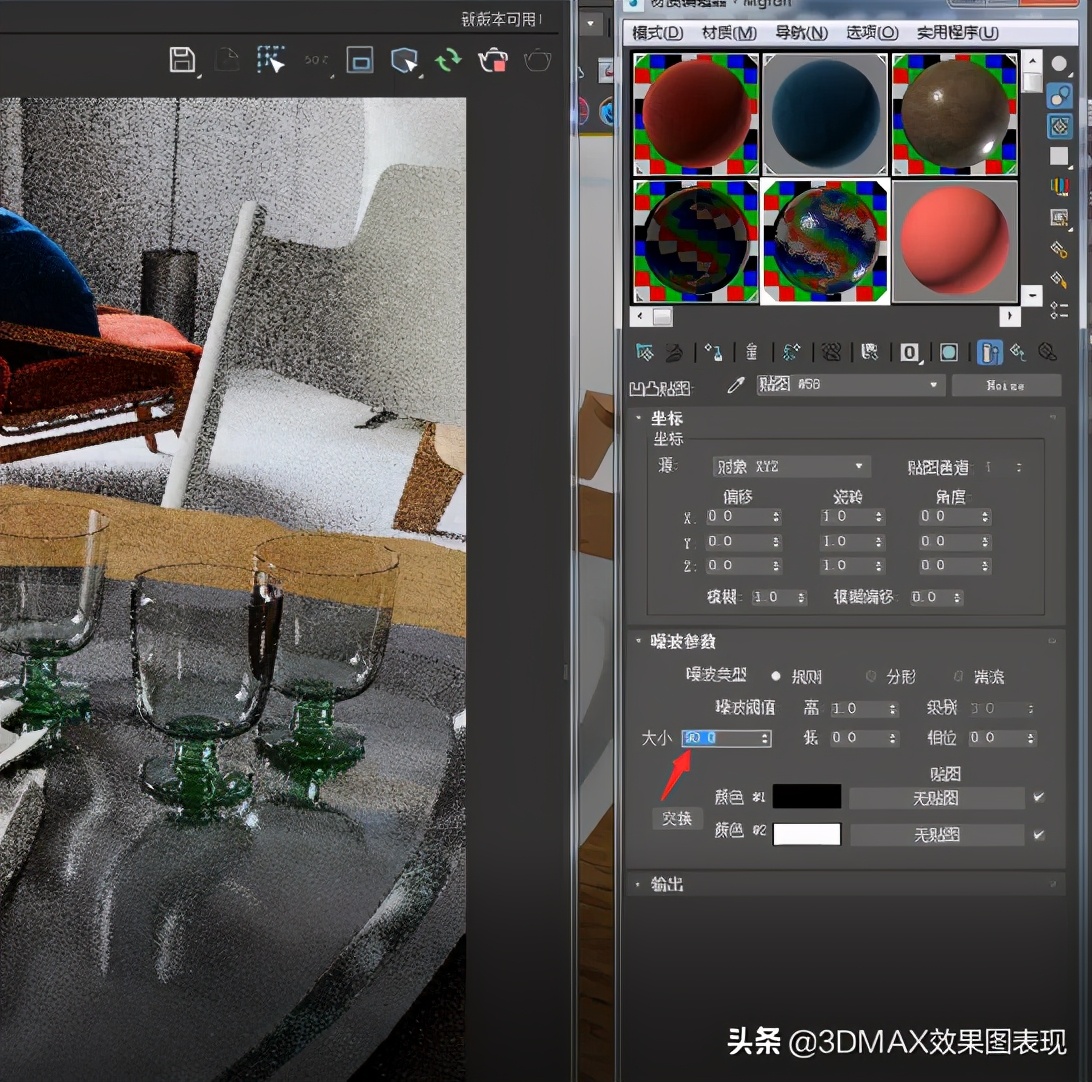The width and height of the screenshot is (1092, 1082).
Task: Select the Get Material icon
Action: tap(643, 352)
